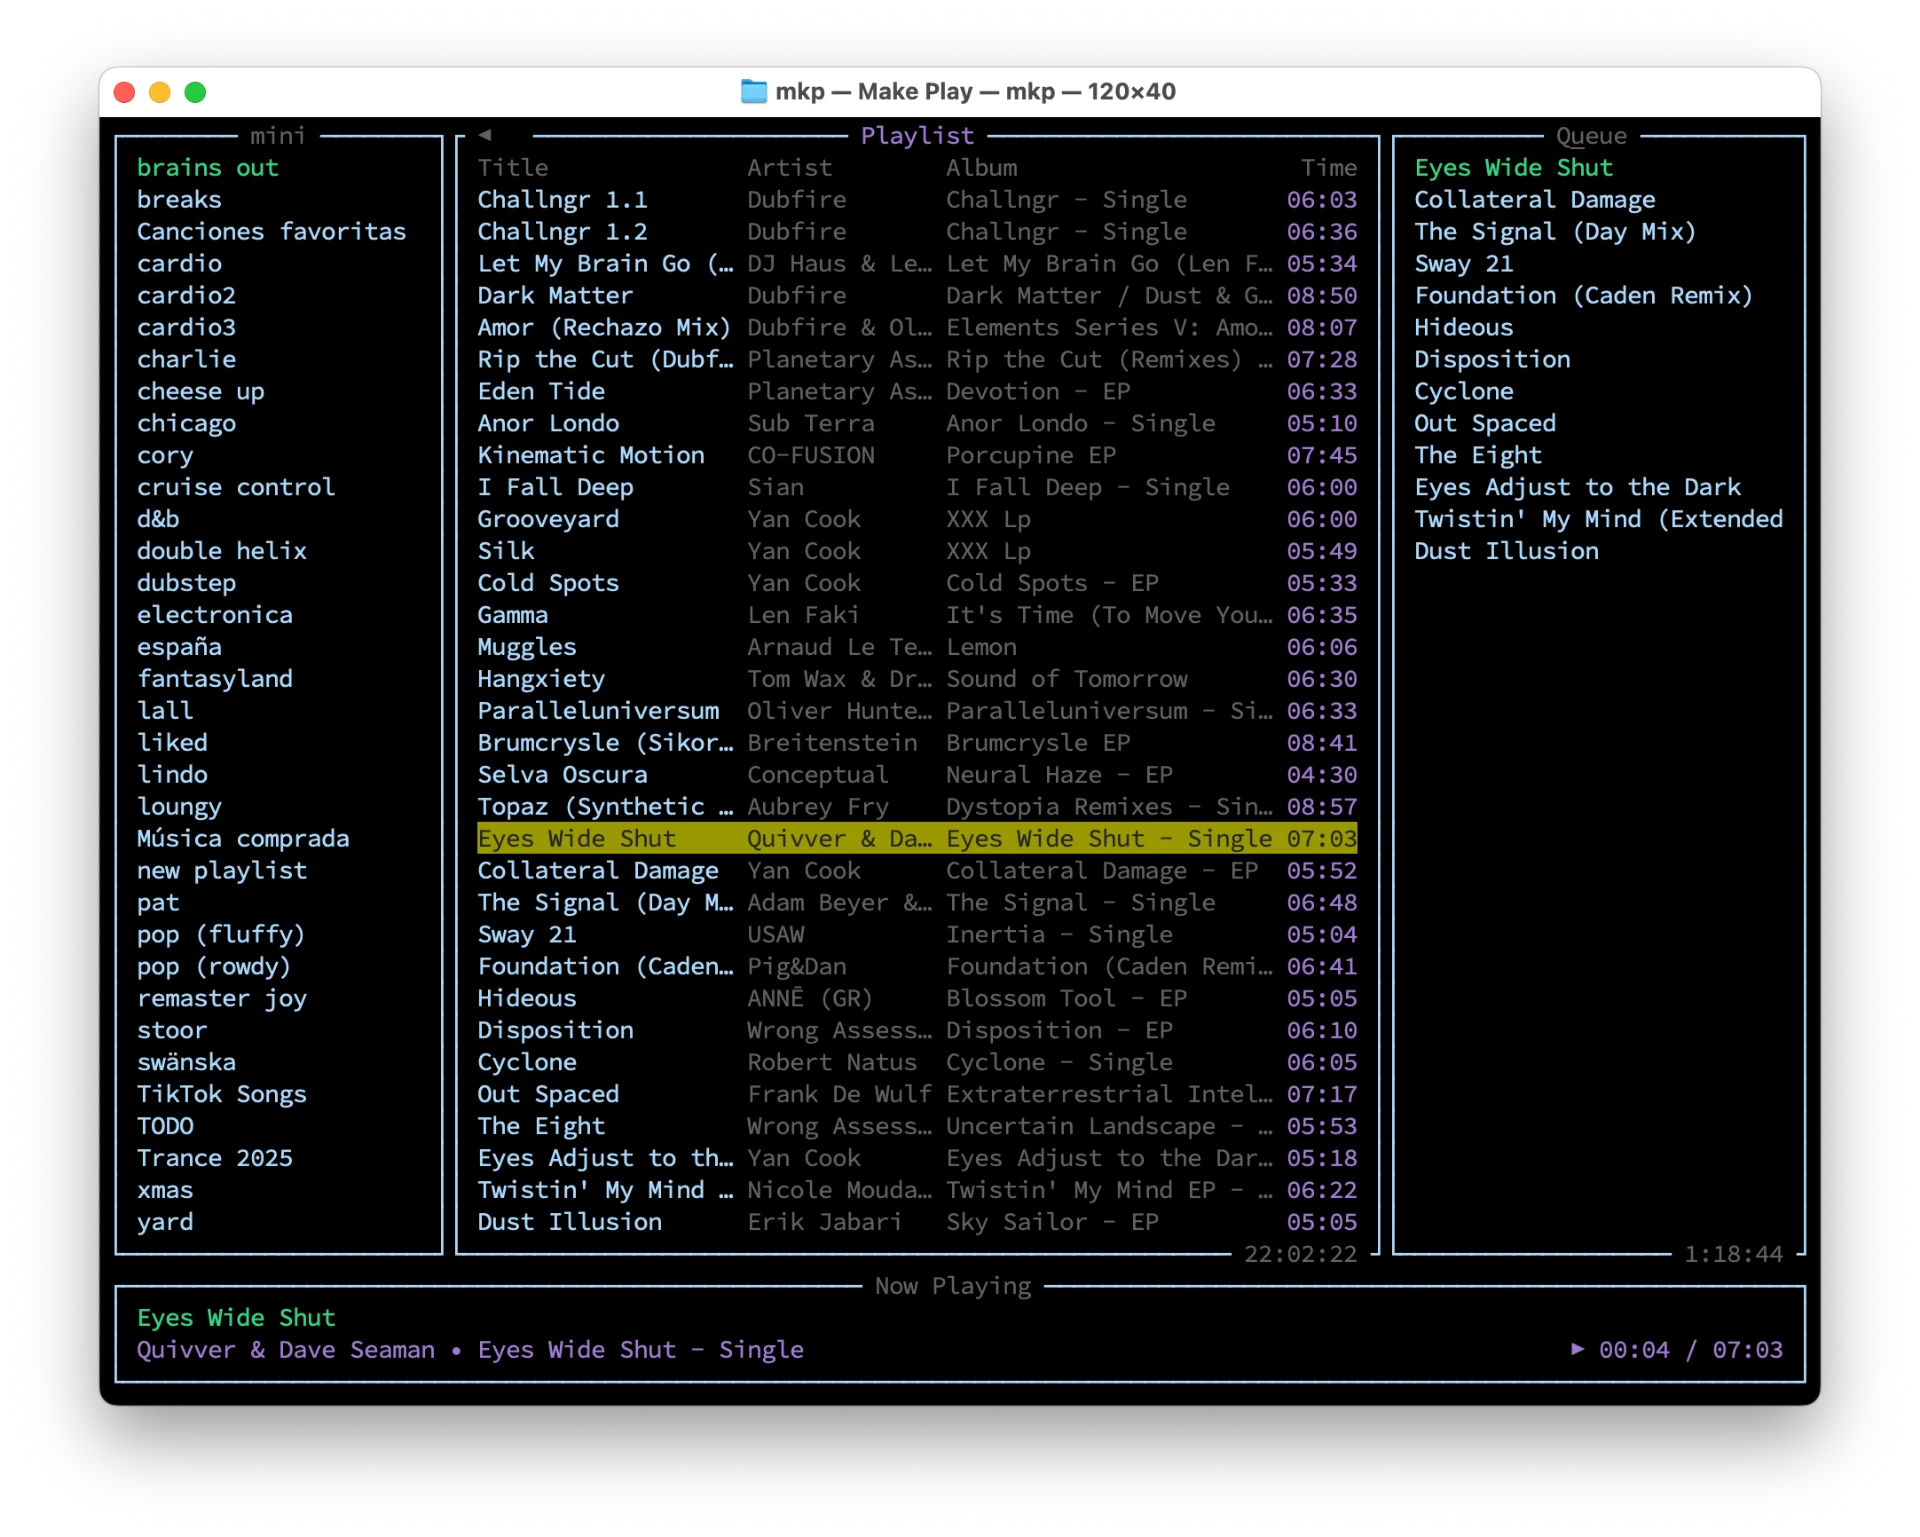Select 'Canciones favoritas' playlist

pos(271,231)
